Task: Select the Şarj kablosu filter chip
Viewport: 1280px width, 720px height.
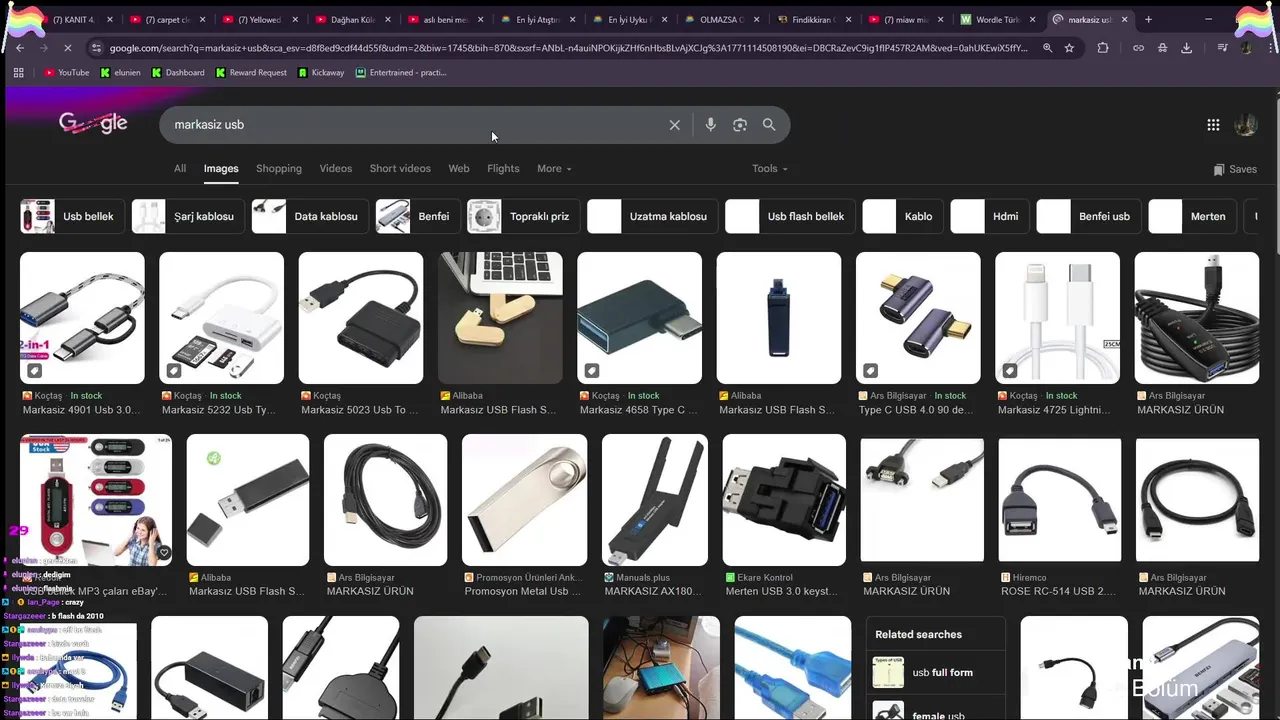Action: pyautogui.click(x=188, y=216)
